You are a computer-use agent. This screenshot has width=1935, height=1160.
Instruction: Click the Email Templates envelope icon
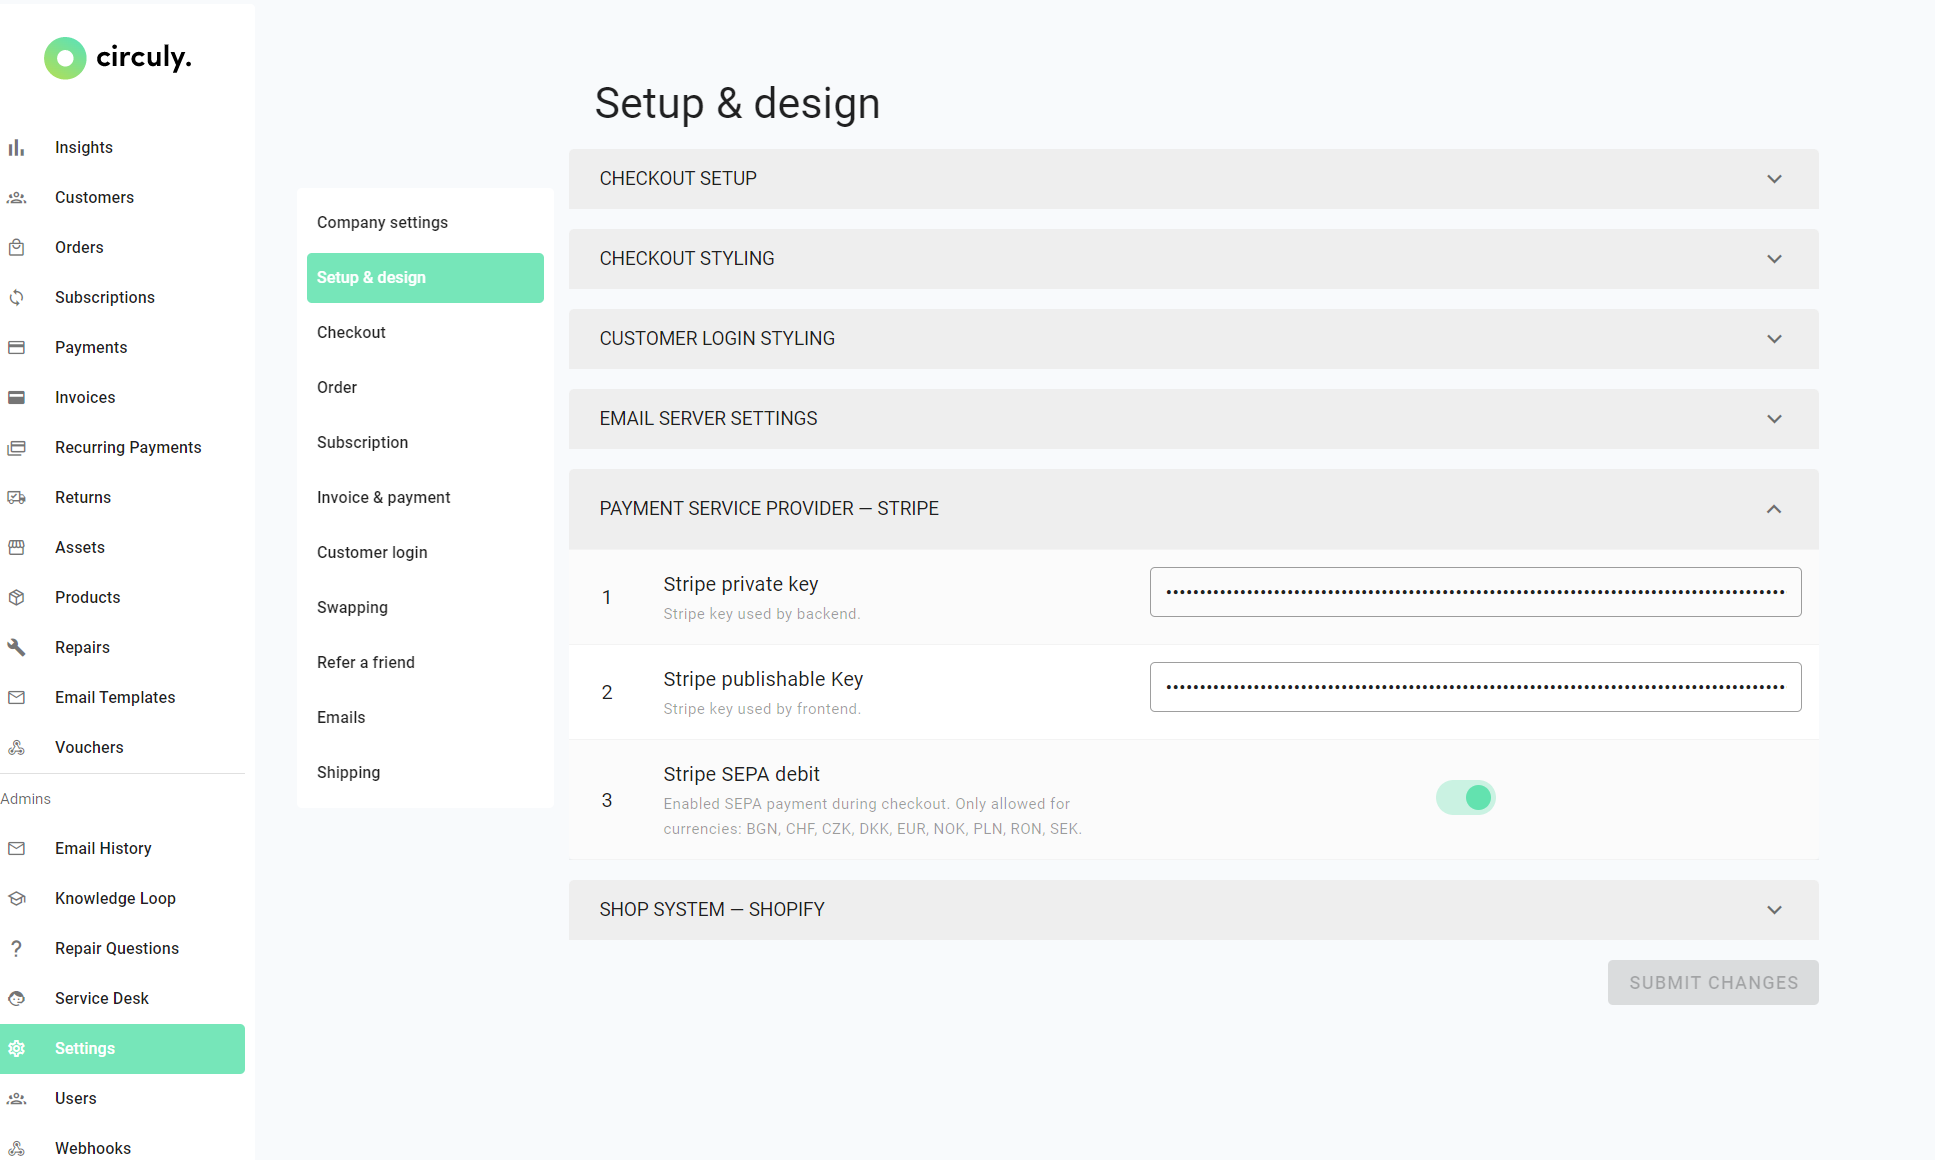tap(16, 698)
